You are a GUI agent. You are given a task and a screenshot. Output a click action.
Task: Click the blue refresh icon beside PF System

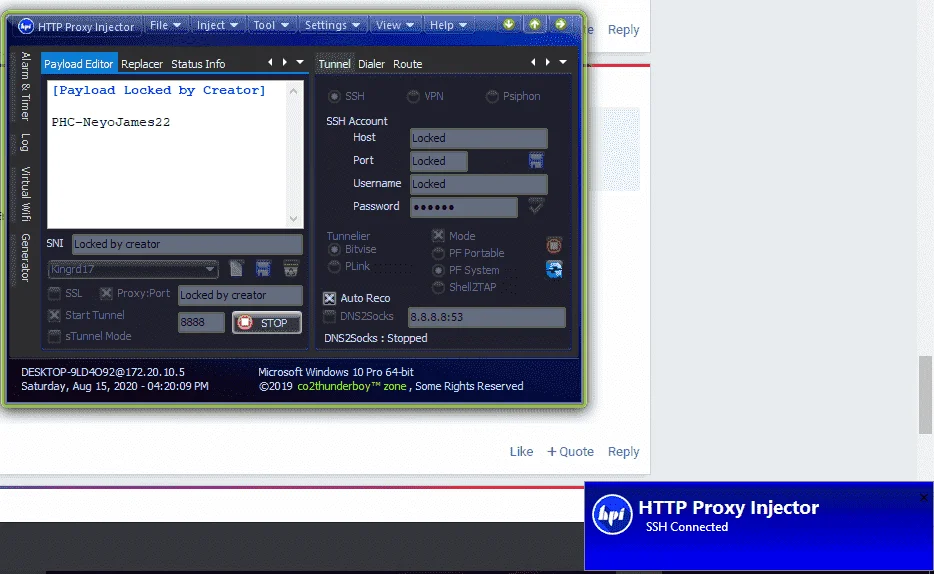(x=554, y=269)
